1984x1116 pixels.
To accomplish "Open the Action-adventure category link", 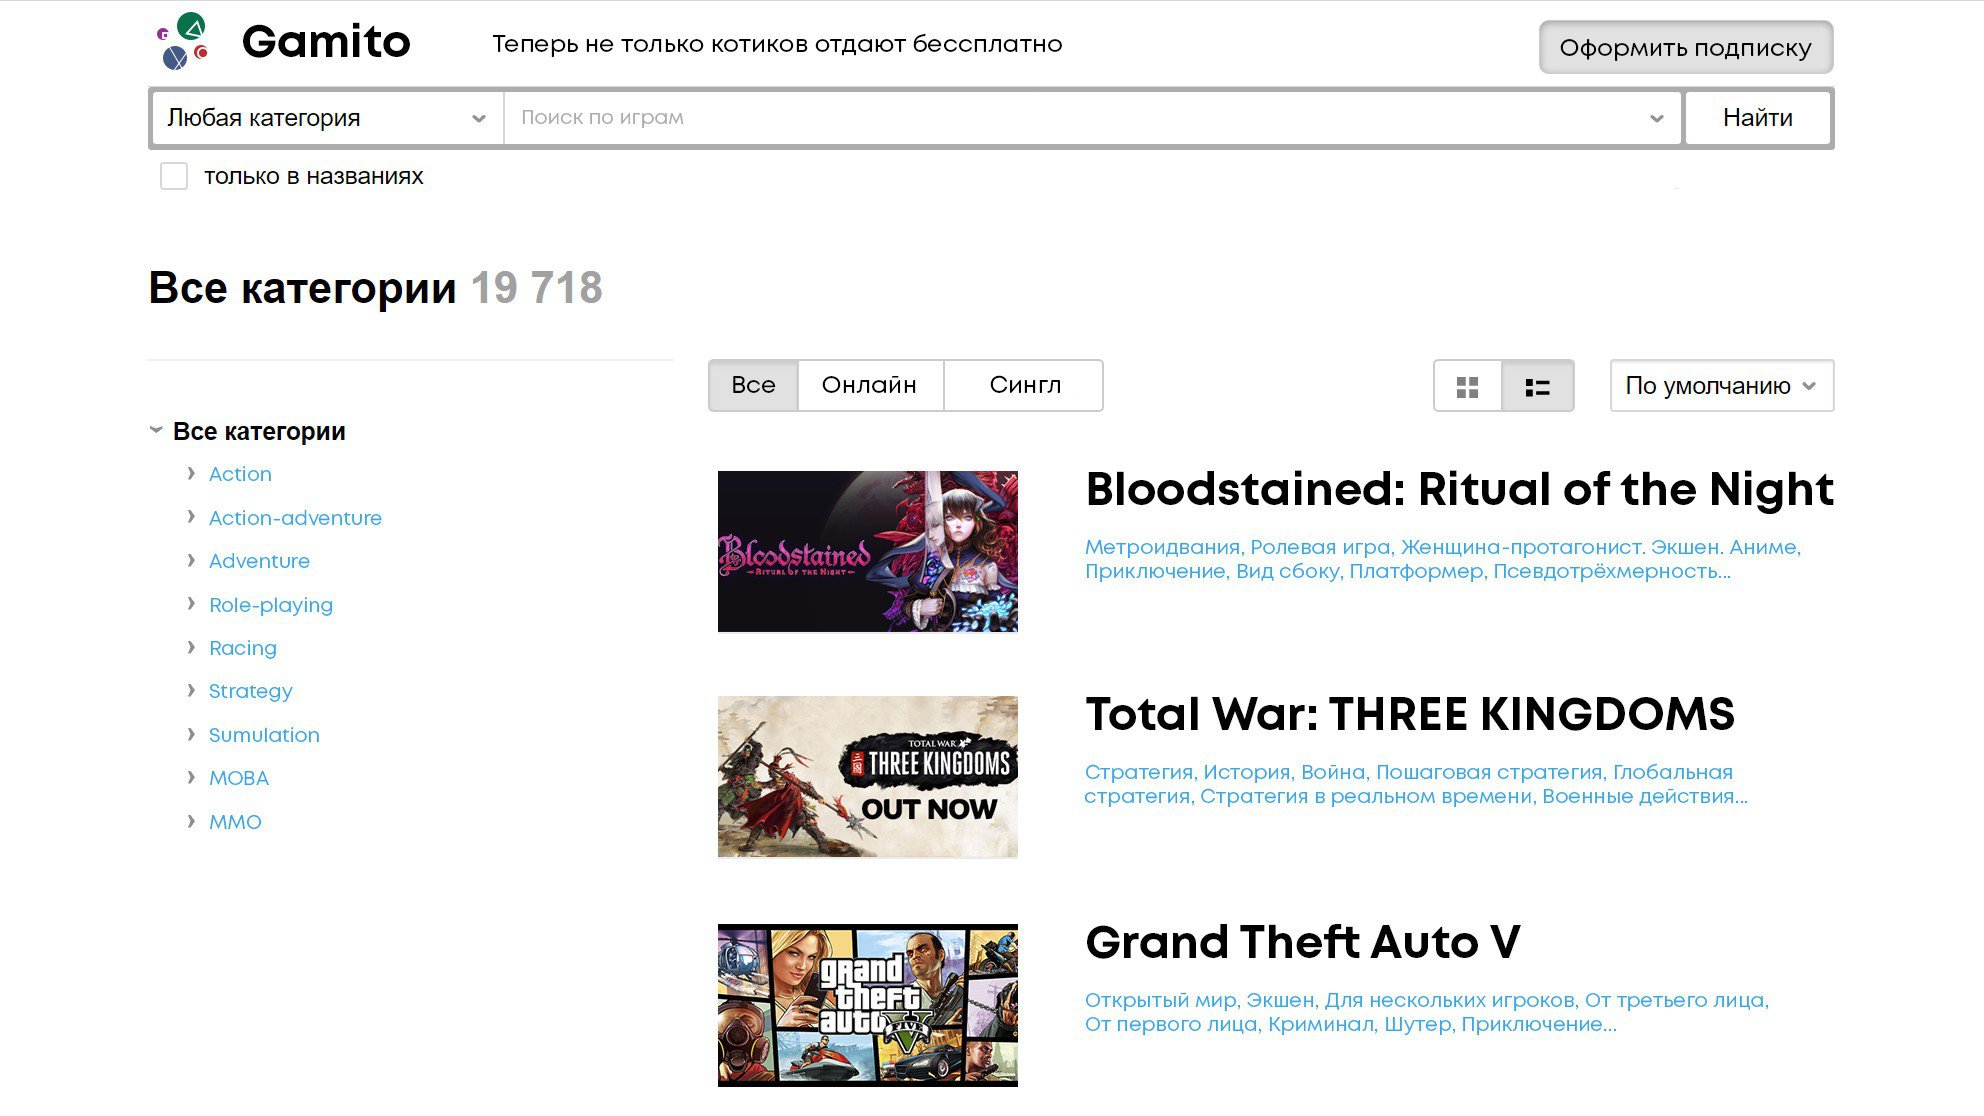I will tap(295, 518).
